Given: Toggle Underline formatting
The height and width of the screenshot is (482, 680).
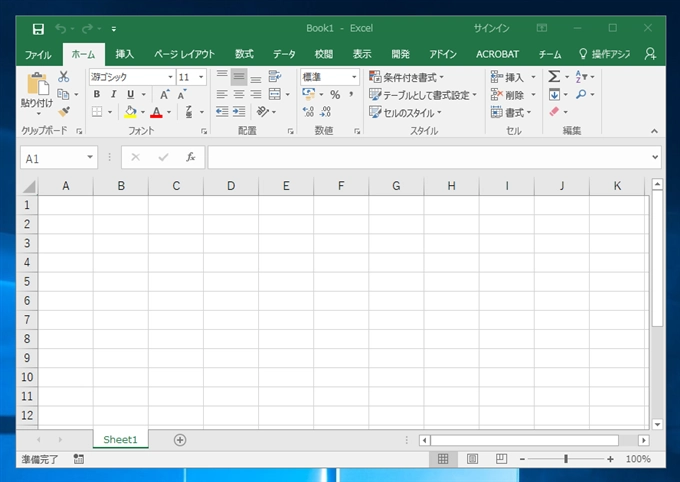Looking at the screenshot, I should coord(131,94).
